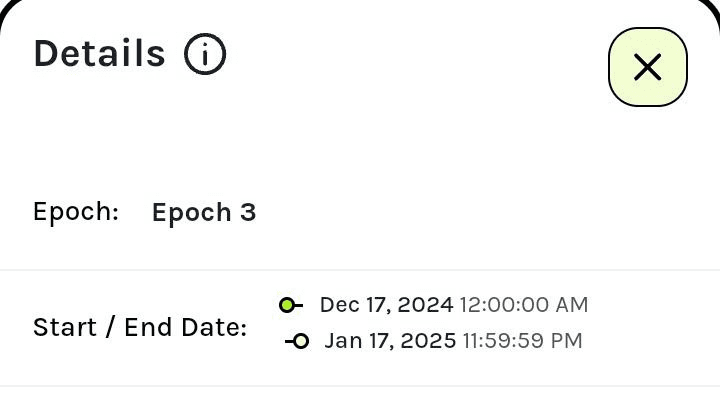Click the 12:00:00 AM start time
The height and width of the screenshot is (410, 720).
[524, 305]
